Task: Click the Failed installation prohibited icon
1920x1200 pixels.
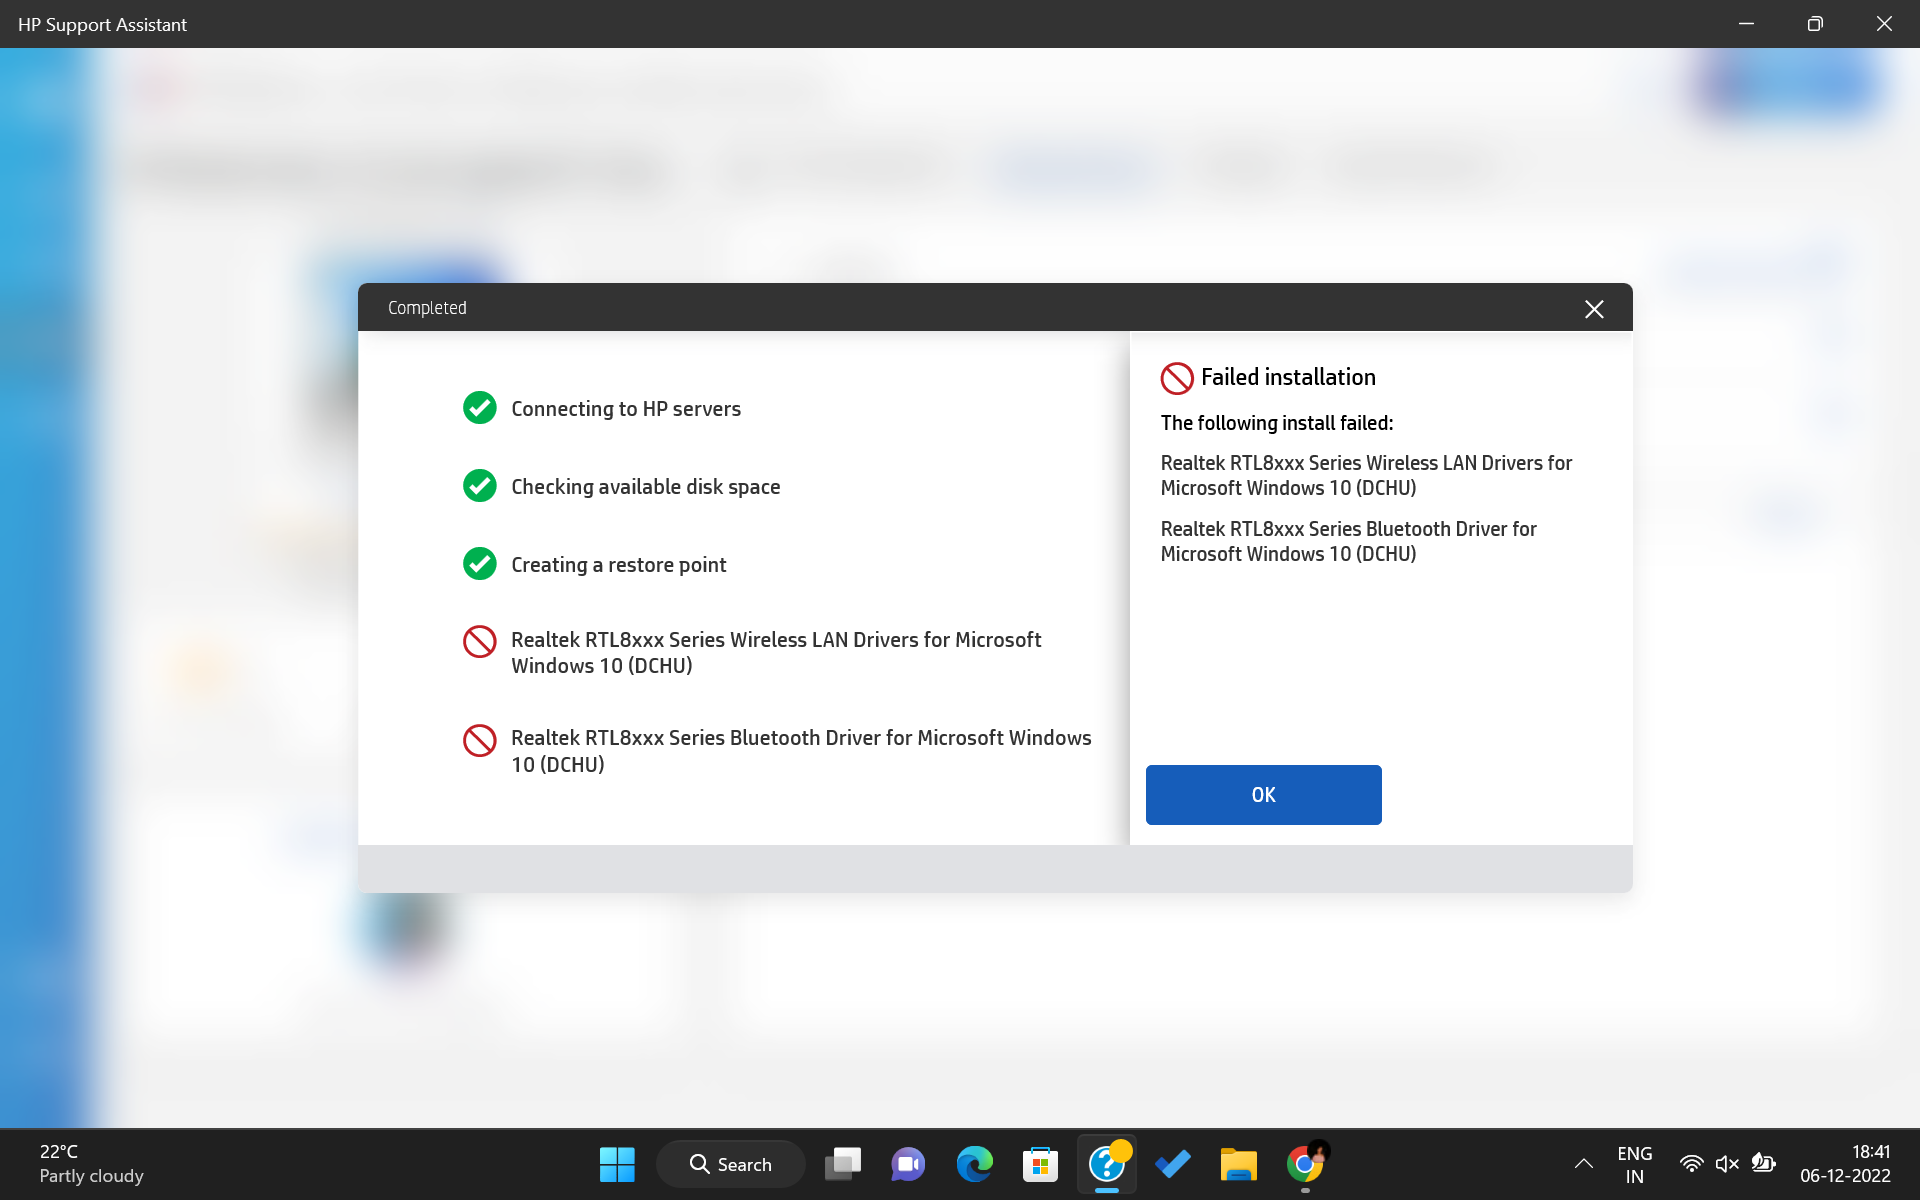Action: click(x=1177, y=378)
